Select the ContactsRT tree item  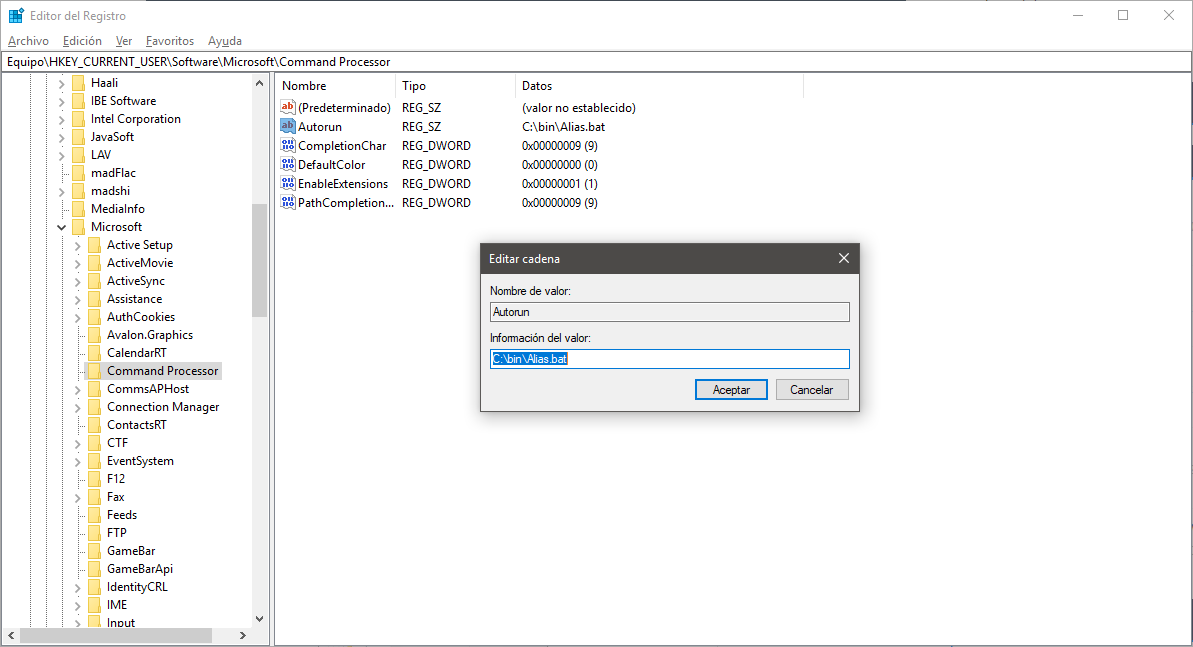(x=137, y=425)
